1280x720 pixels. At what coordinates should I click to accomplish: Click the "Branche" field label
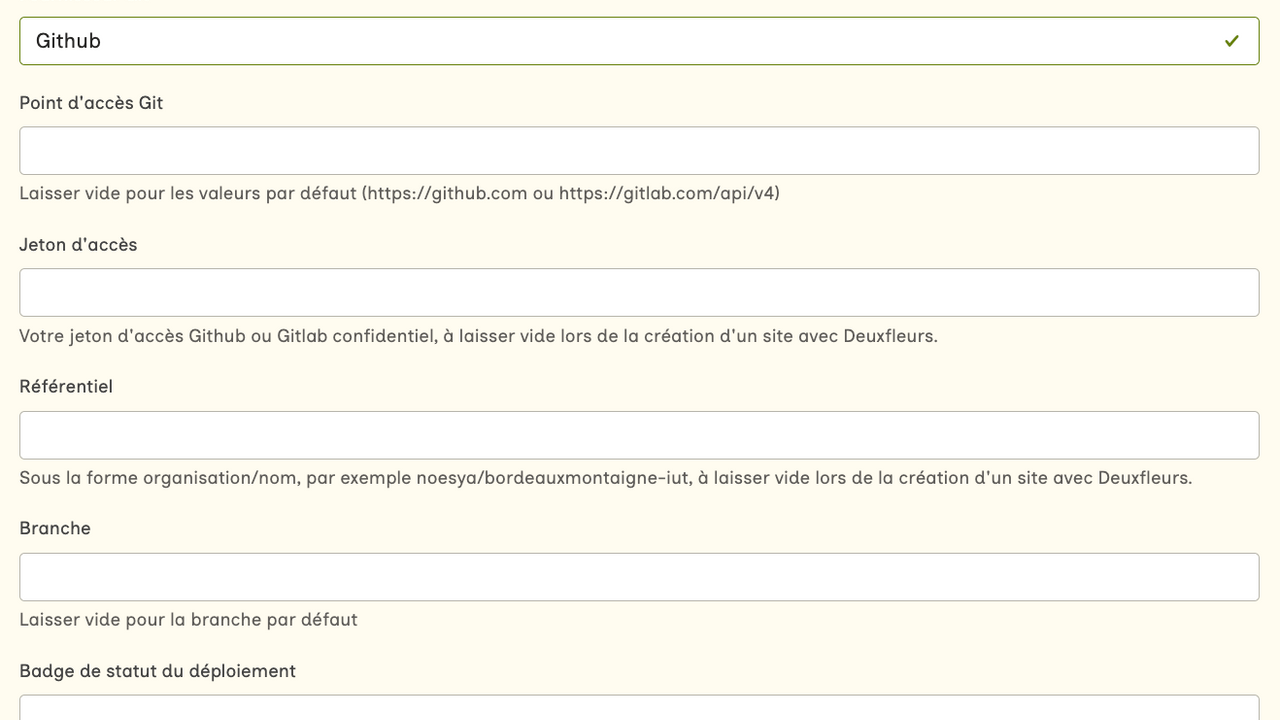click(x=55, y=528)
